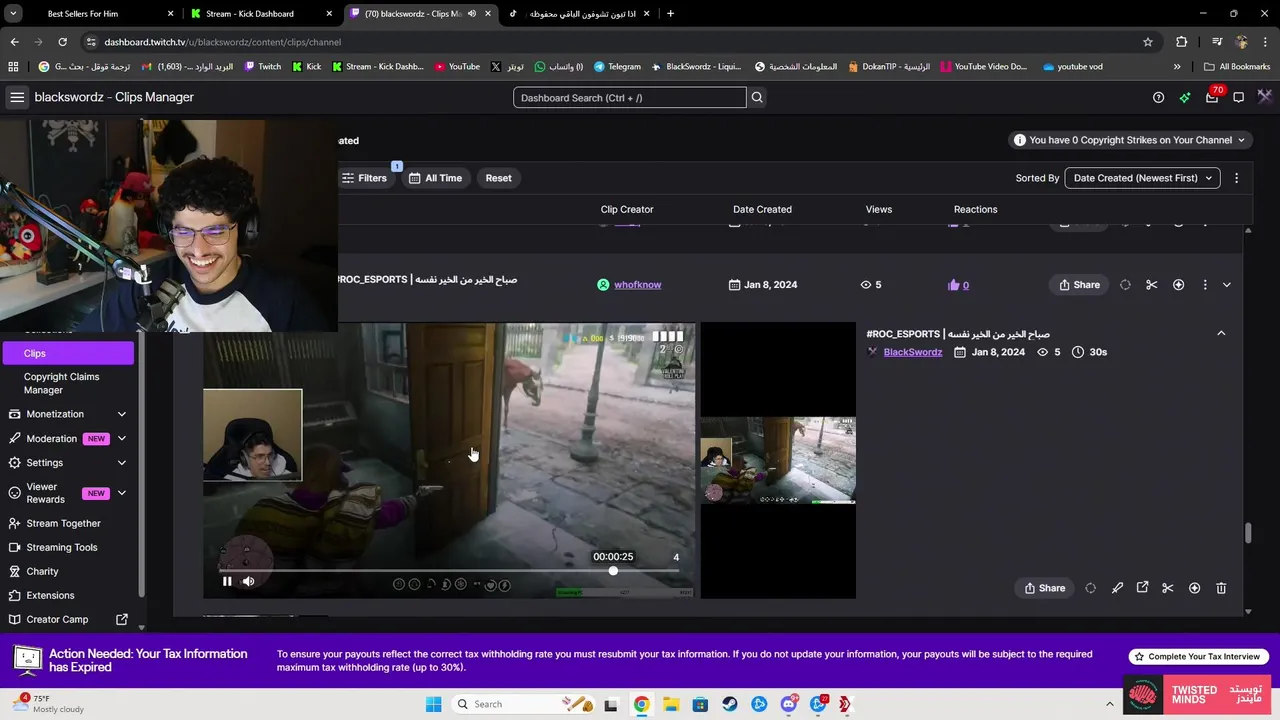Screen dimensions: 1280x720
Task: Show more bookmarks overflow chevron
Action: [1177, 67]
